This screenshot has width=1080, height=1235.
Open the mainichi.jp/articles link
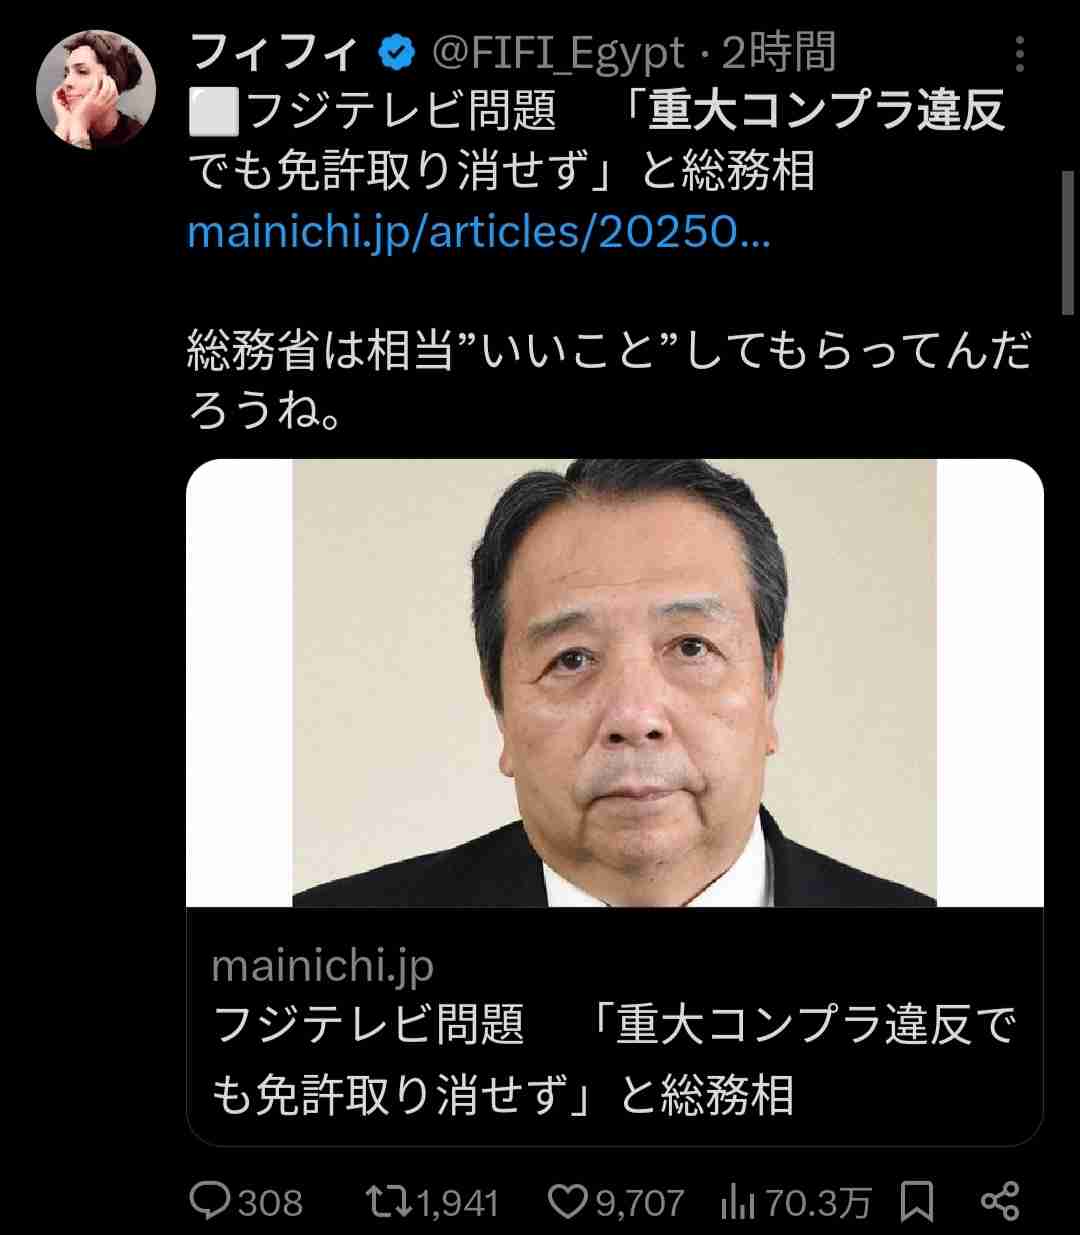coord(479,232)
